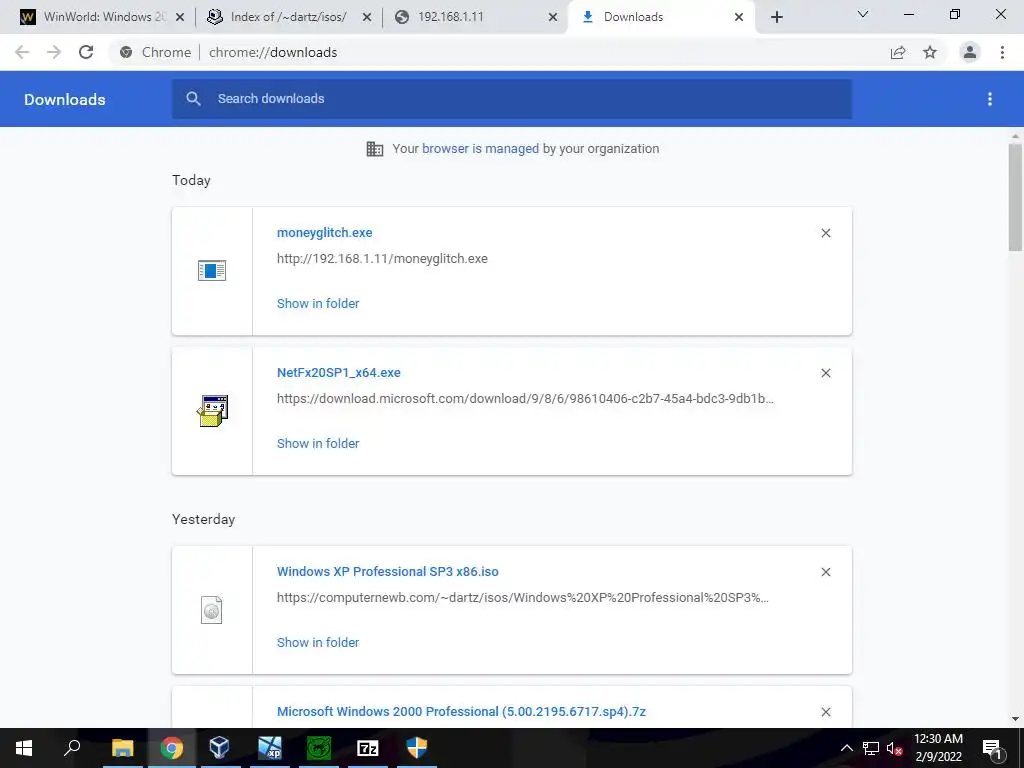Show moneyglitch.exe in folder

[318, 303]
